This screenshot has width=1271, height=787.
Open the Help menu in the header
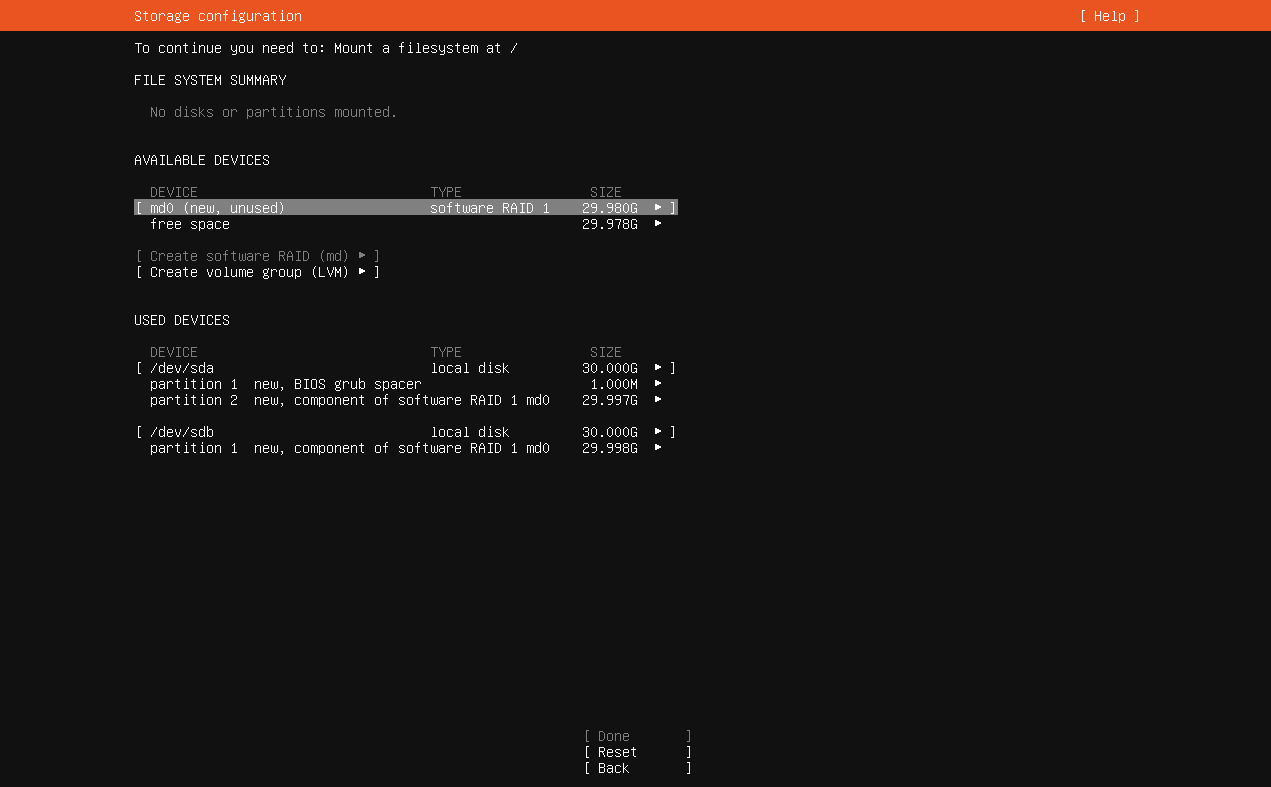pos(1109,16)
